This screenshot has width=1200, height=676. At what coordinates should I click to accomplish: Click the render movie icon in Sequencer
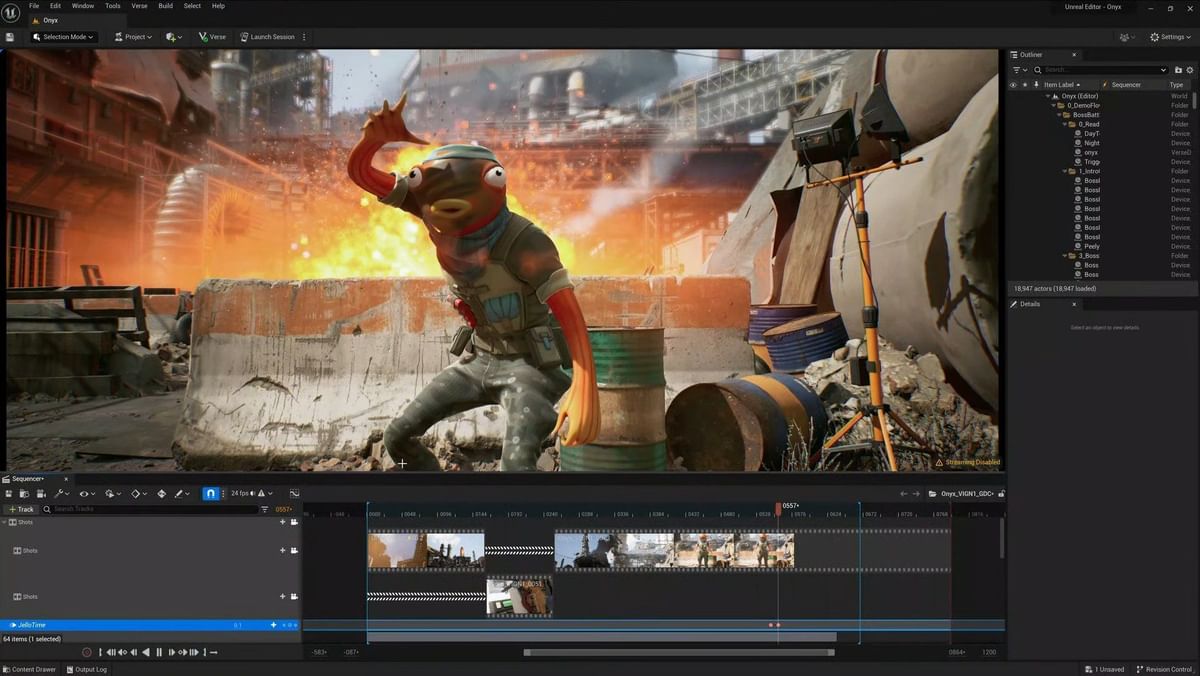[24, 493]
